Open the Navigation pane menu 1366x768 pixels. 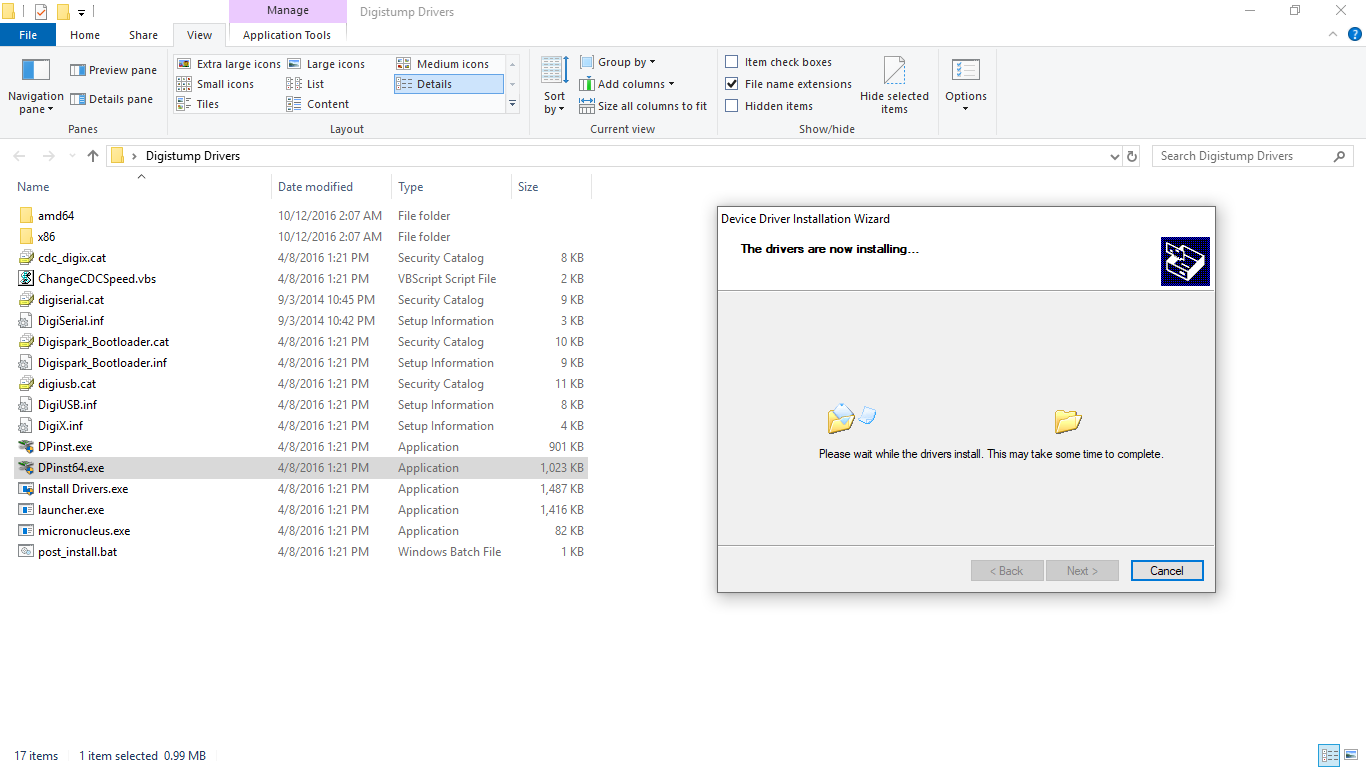[36, 86]
